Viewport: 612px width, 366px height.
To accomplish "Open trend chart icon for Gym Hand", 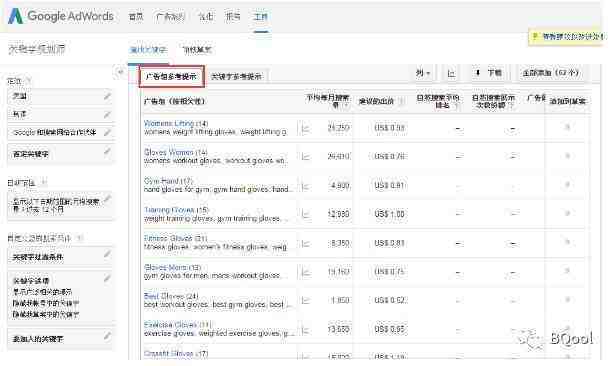I will [306, 186].
